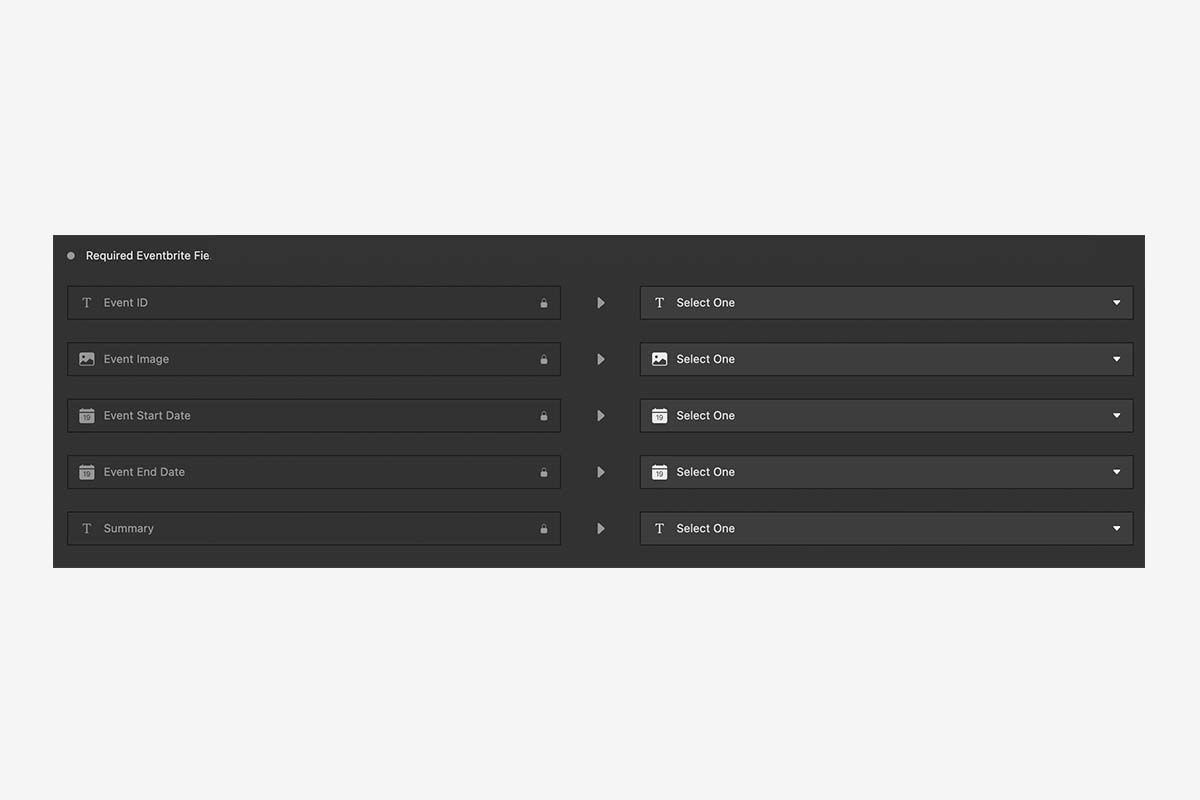Image resolution: width=1200 pixels, height=800 pixels.
Task: Click the gray dot beside Required Eventbrite Fields
Action: click(71, 256)
